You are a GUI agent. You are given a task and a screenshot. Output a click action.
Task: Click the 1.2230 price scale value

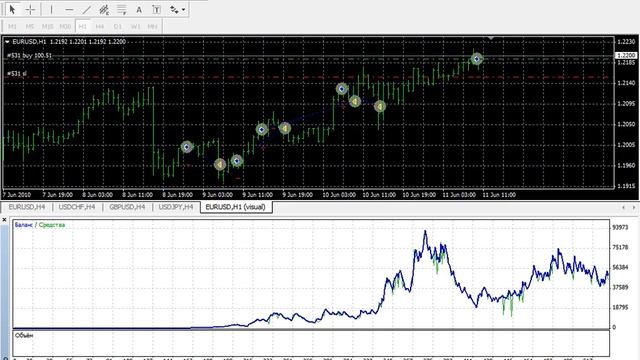(x=627, y=42)
